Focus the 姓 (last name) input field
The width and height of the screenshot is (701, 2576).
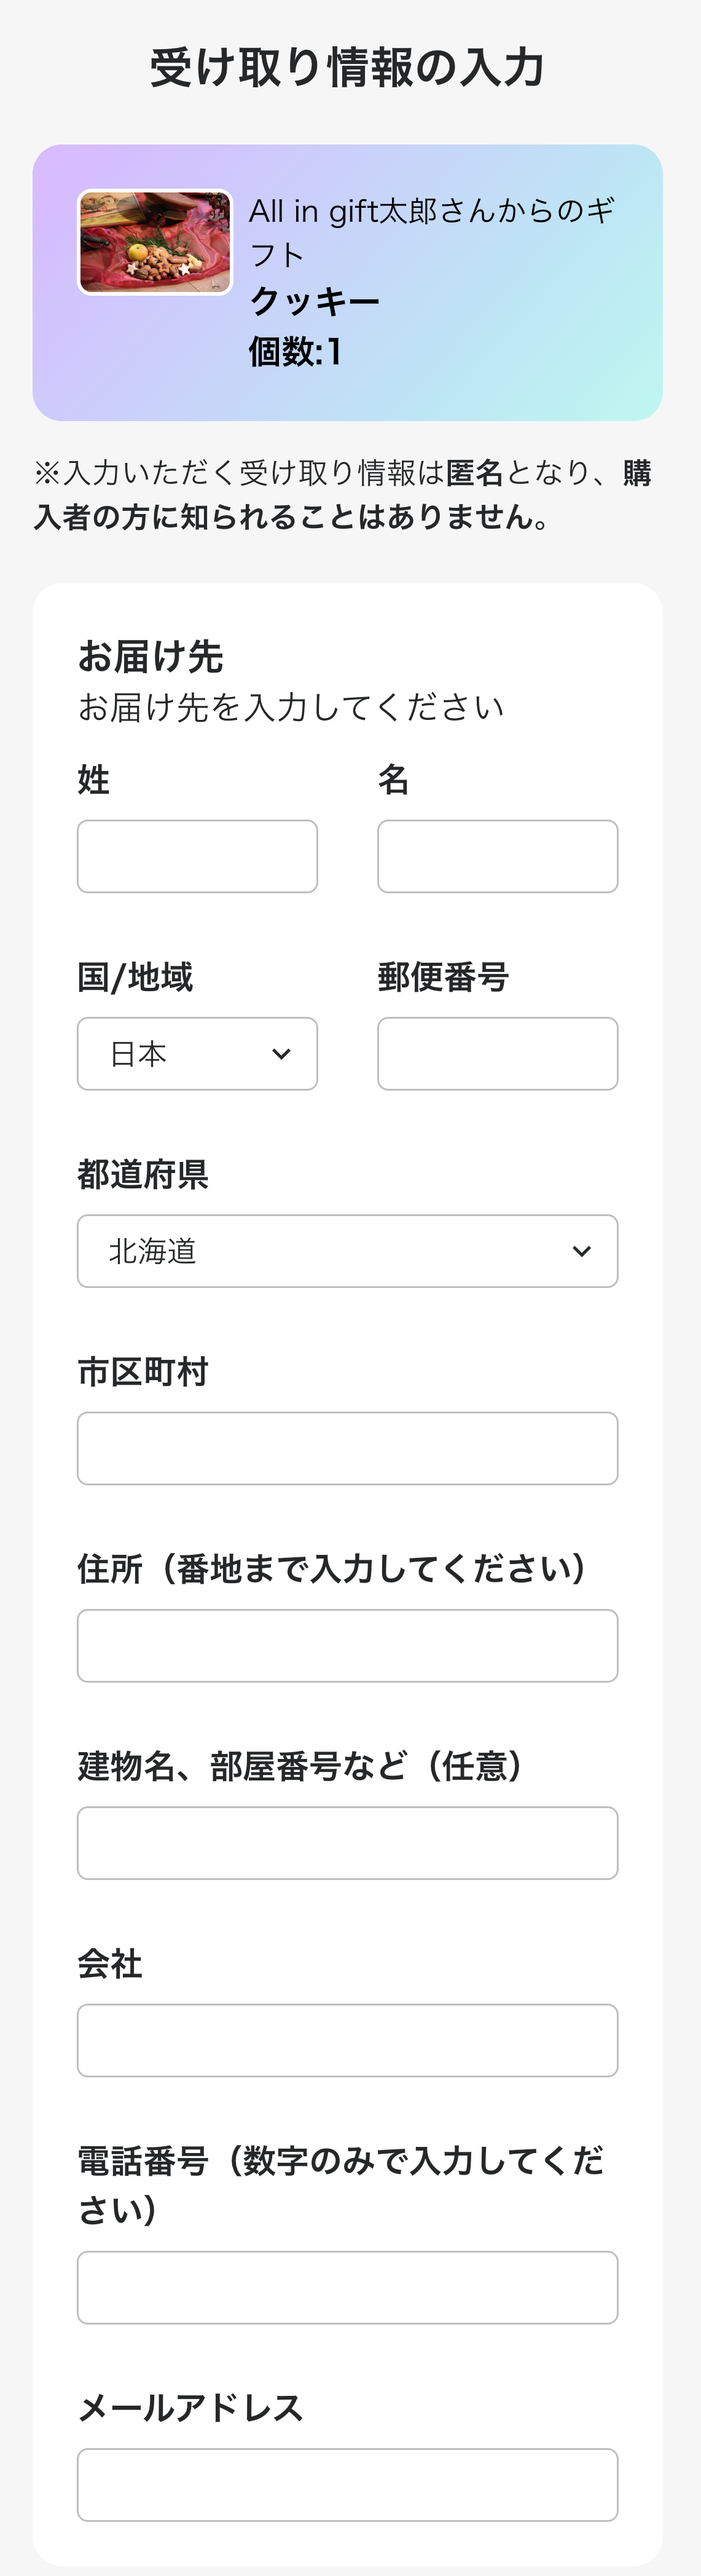pyautogui.click(x=197, y=856)
